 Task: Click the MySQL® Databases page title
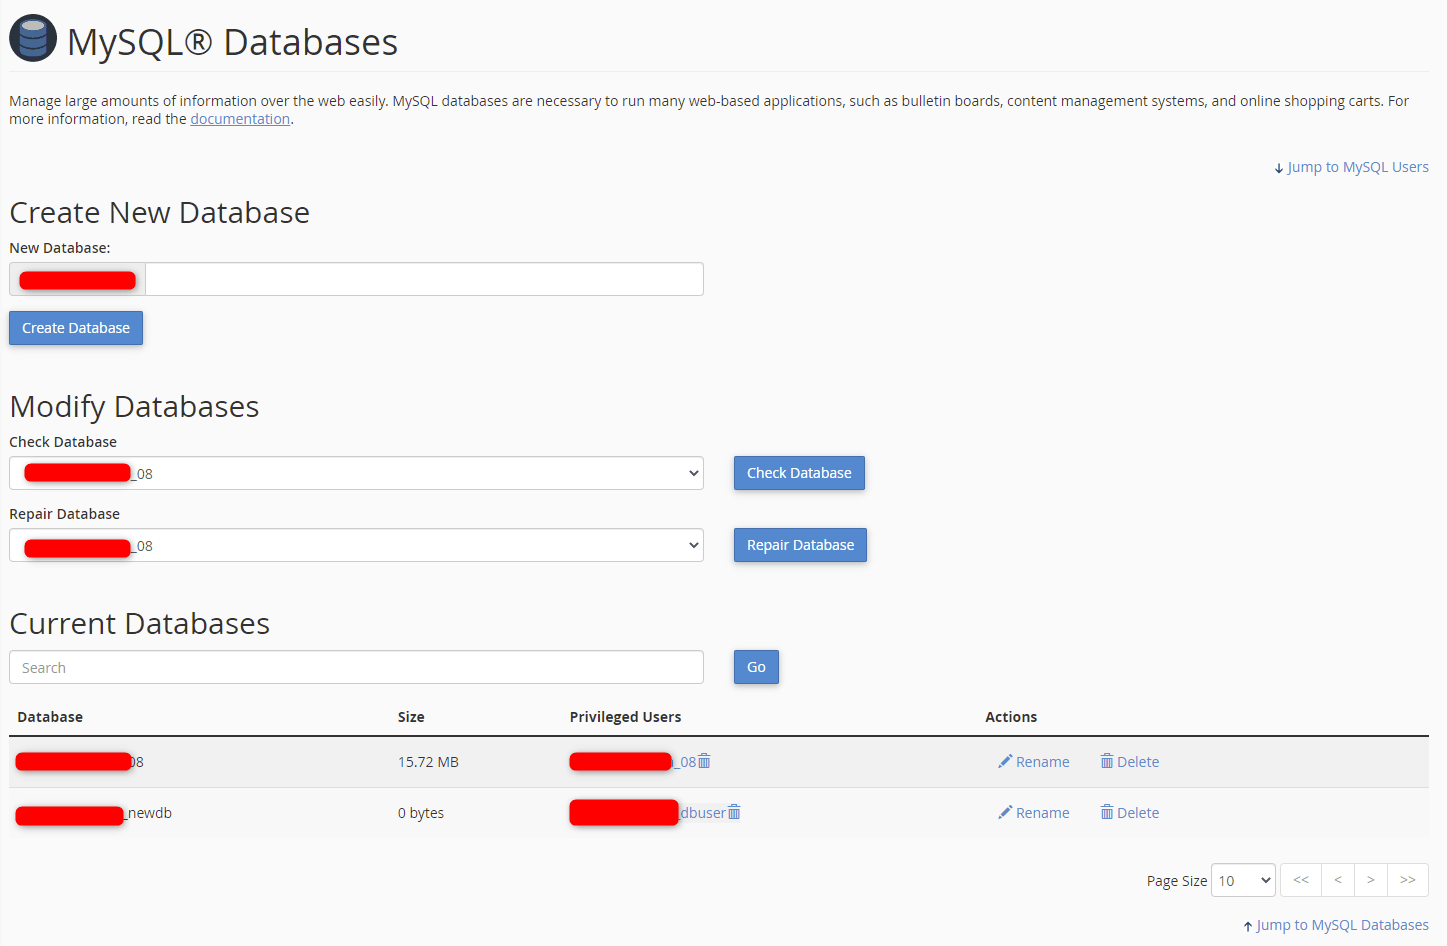(232, 42)
